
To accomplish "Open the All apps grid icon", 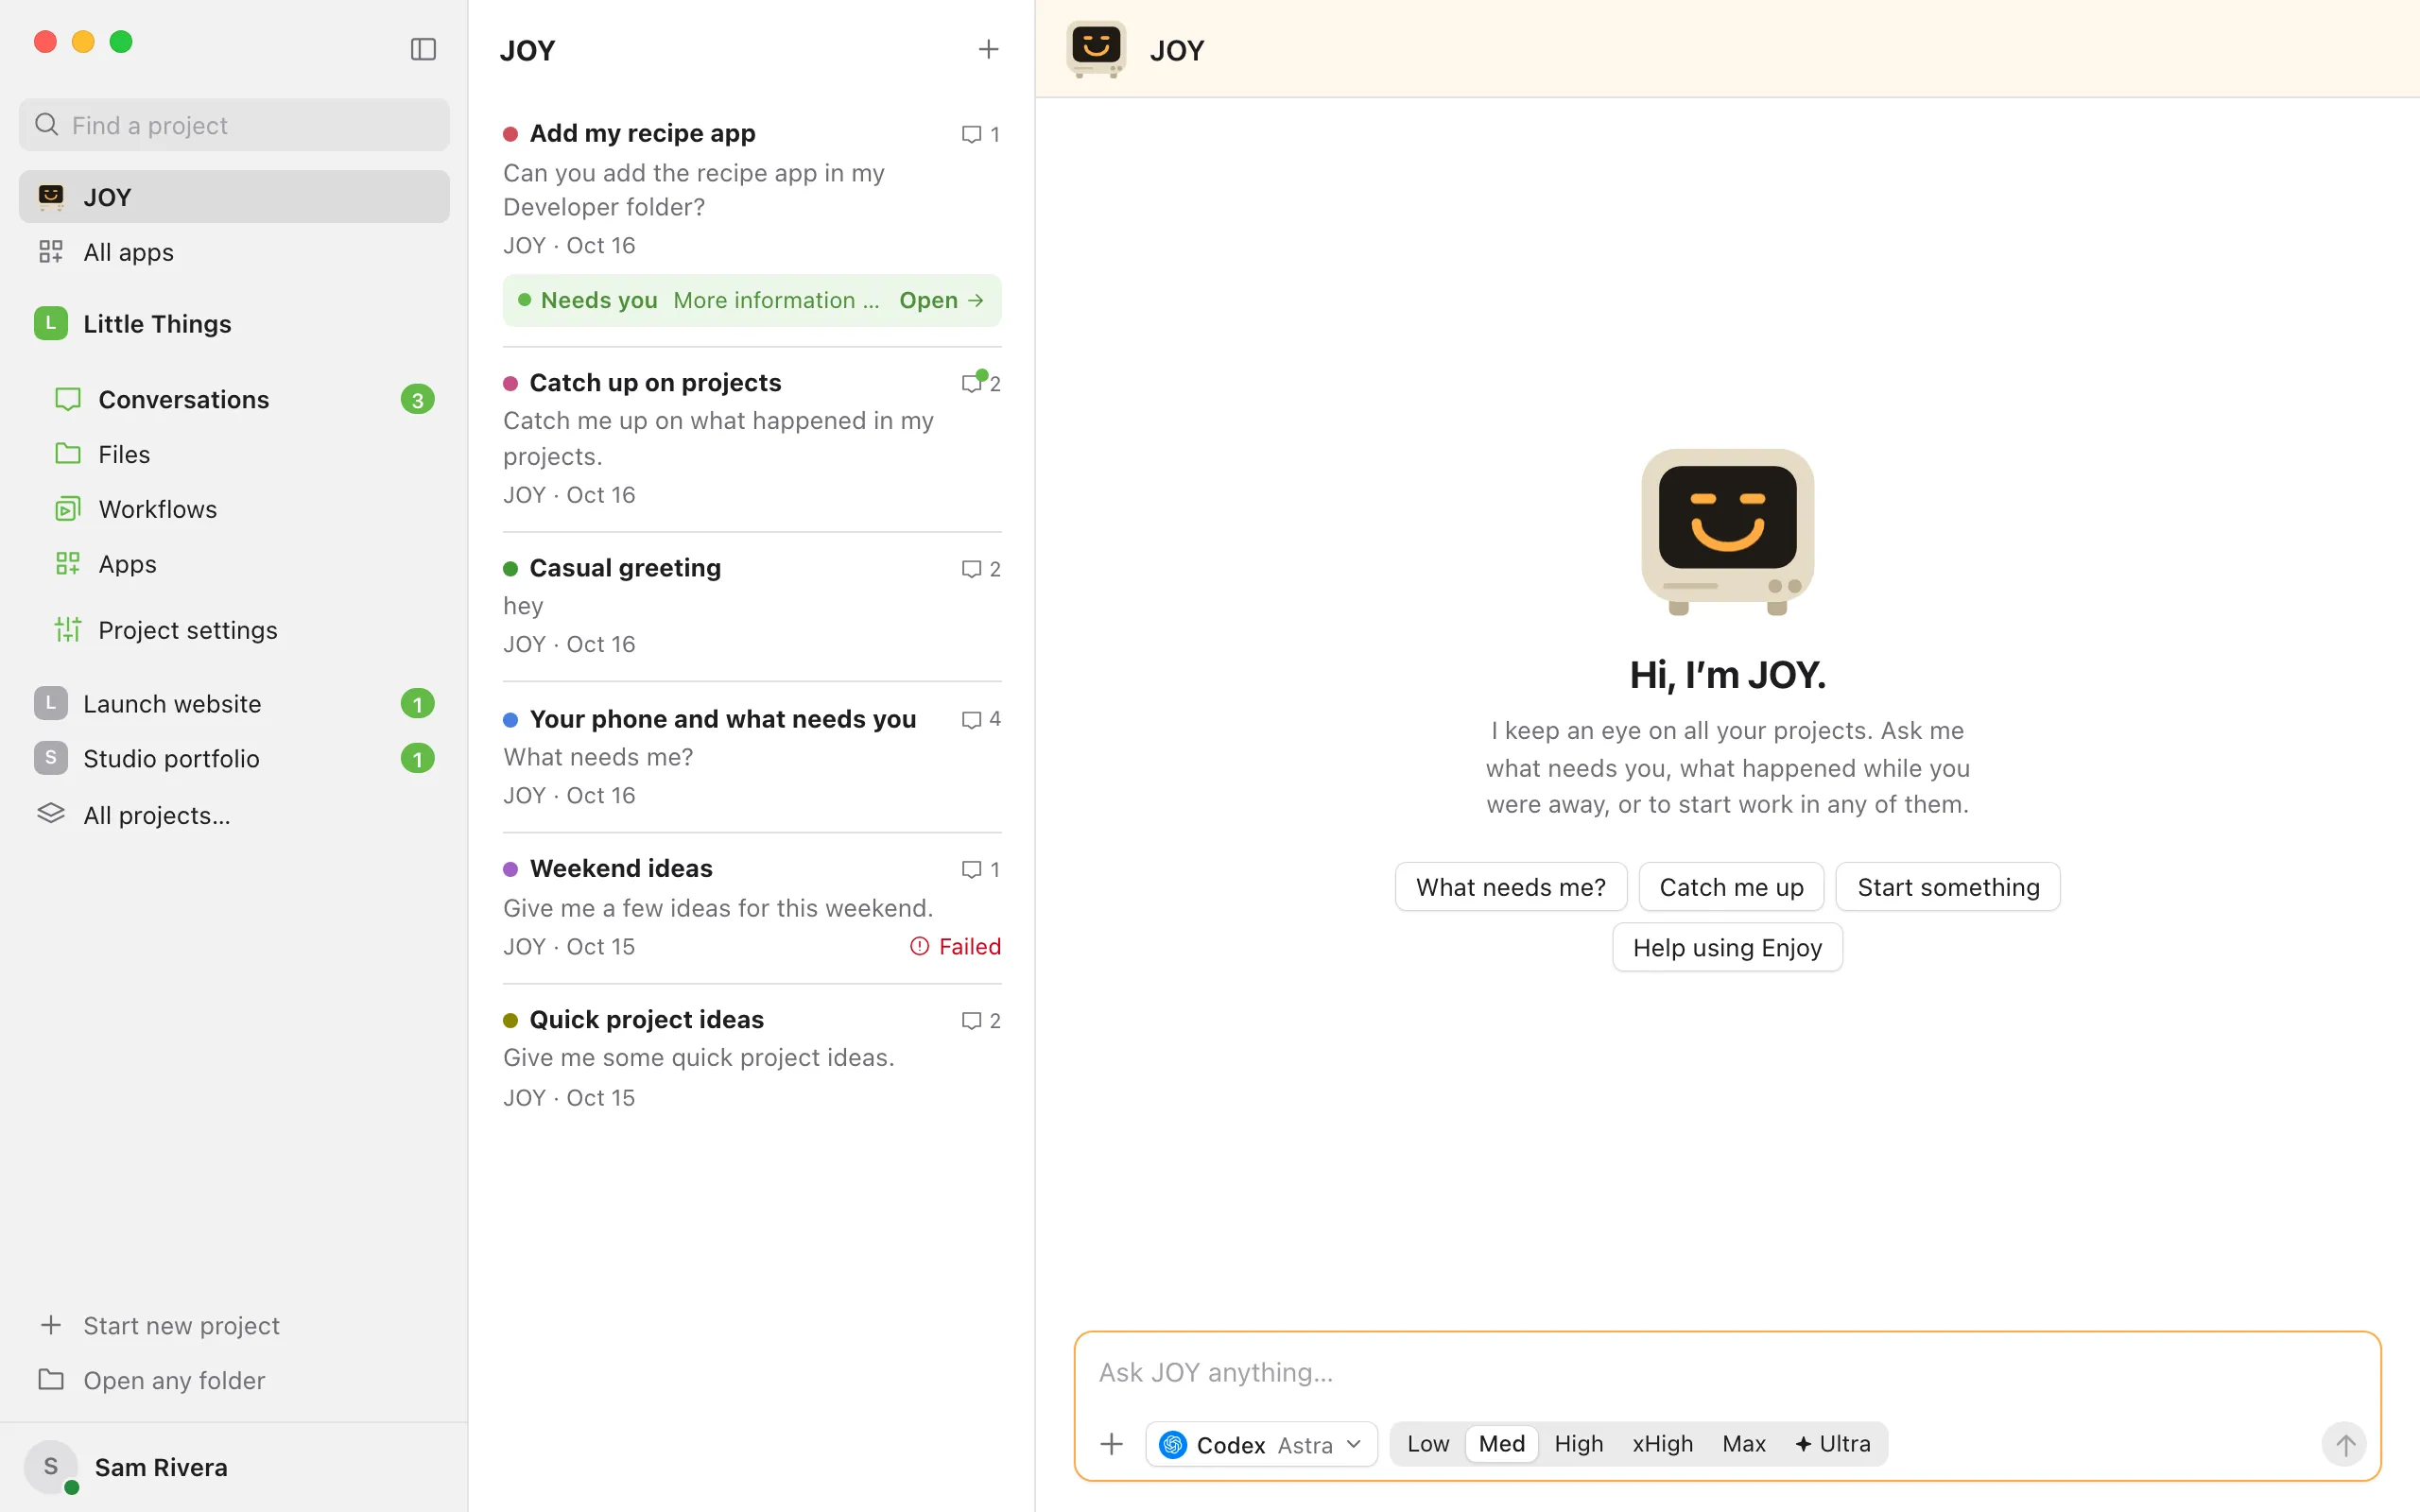I will 51,251.
